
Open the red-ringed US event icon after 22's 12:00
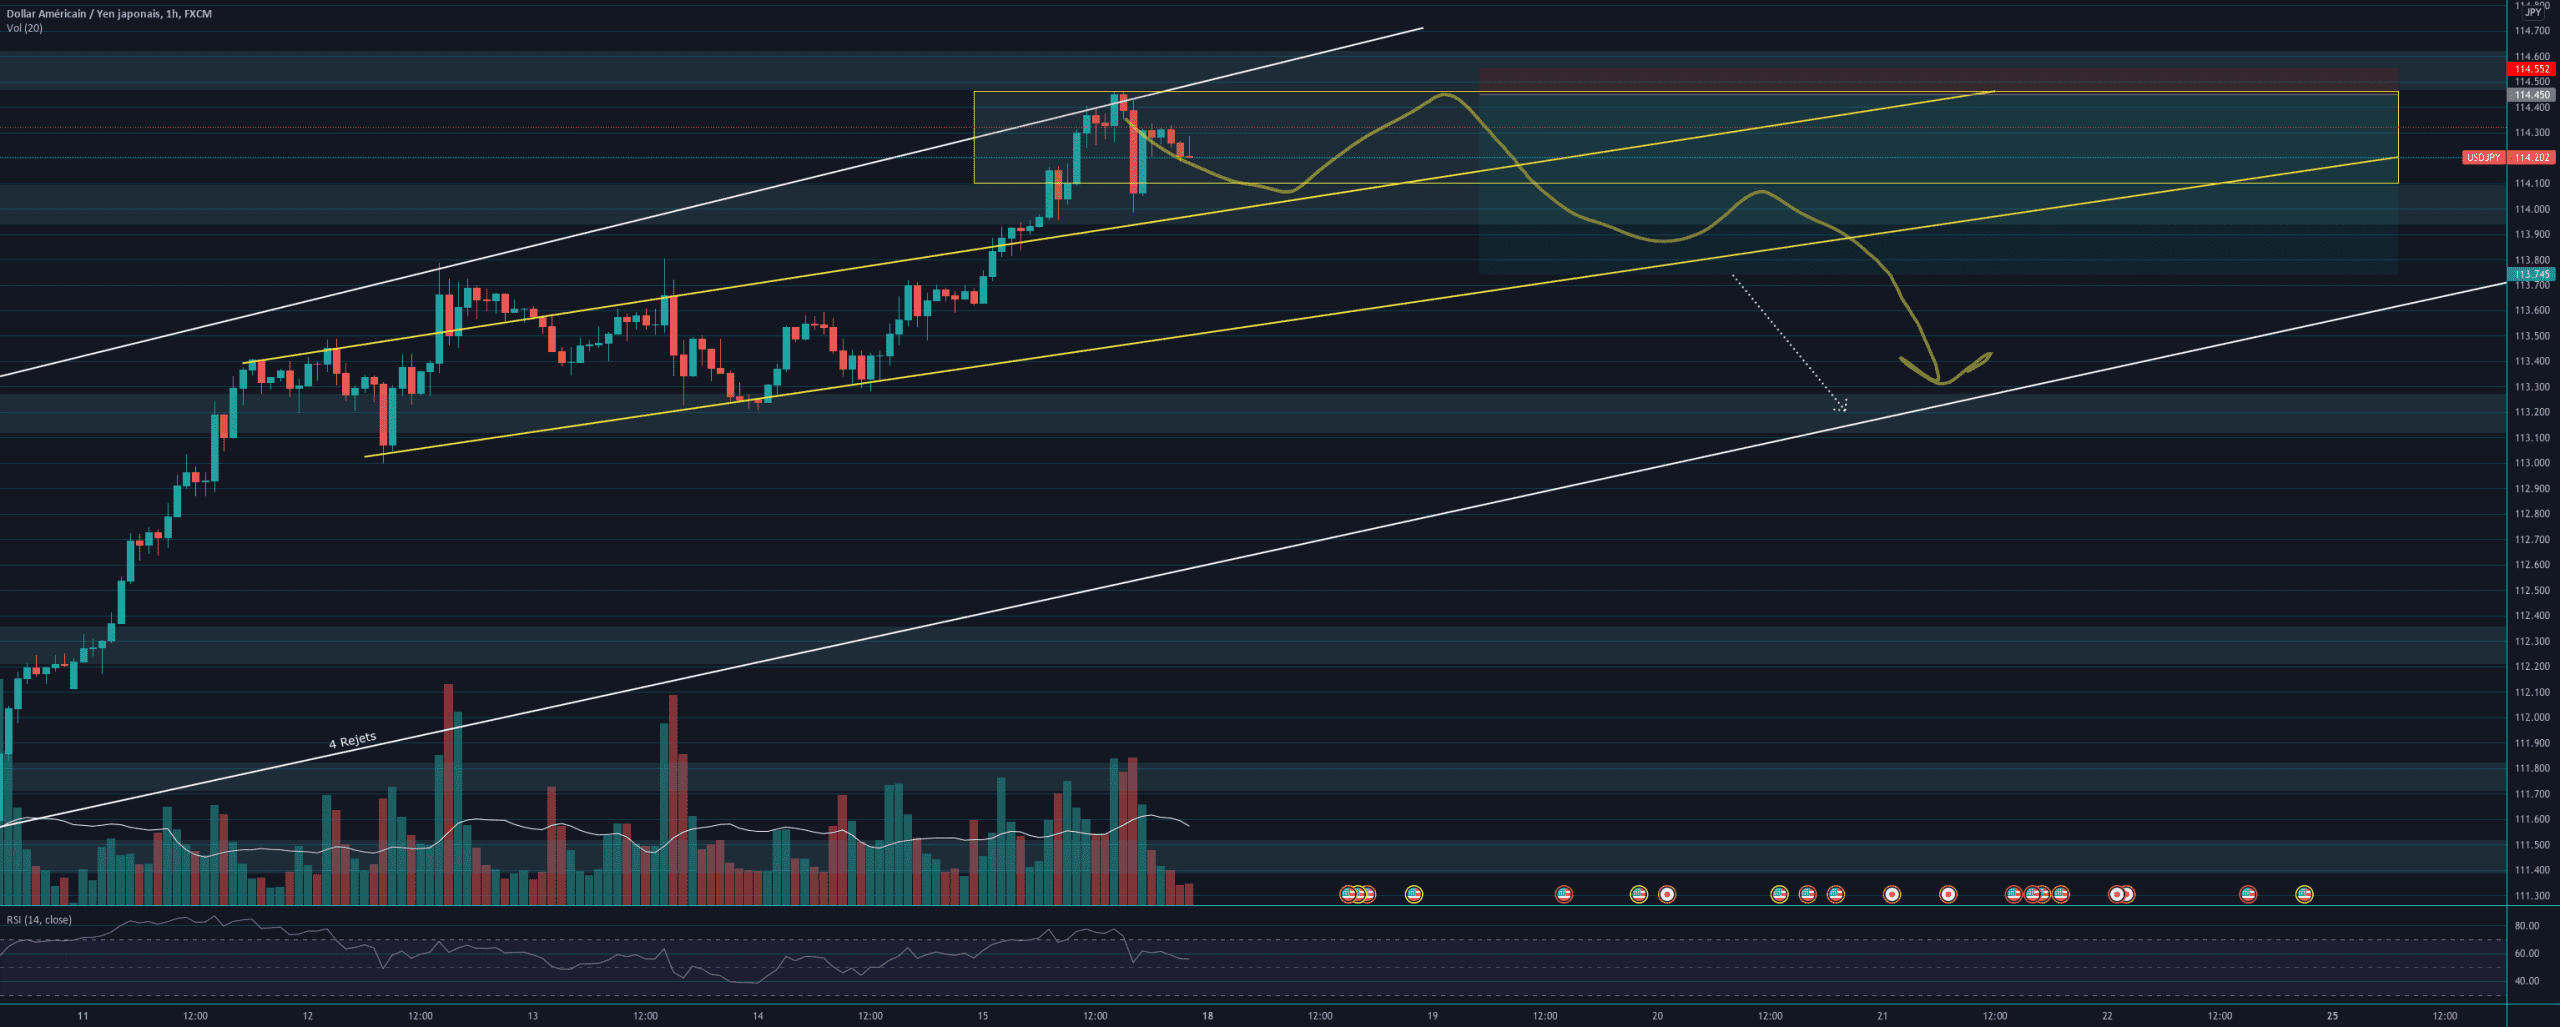[2248, 894]
